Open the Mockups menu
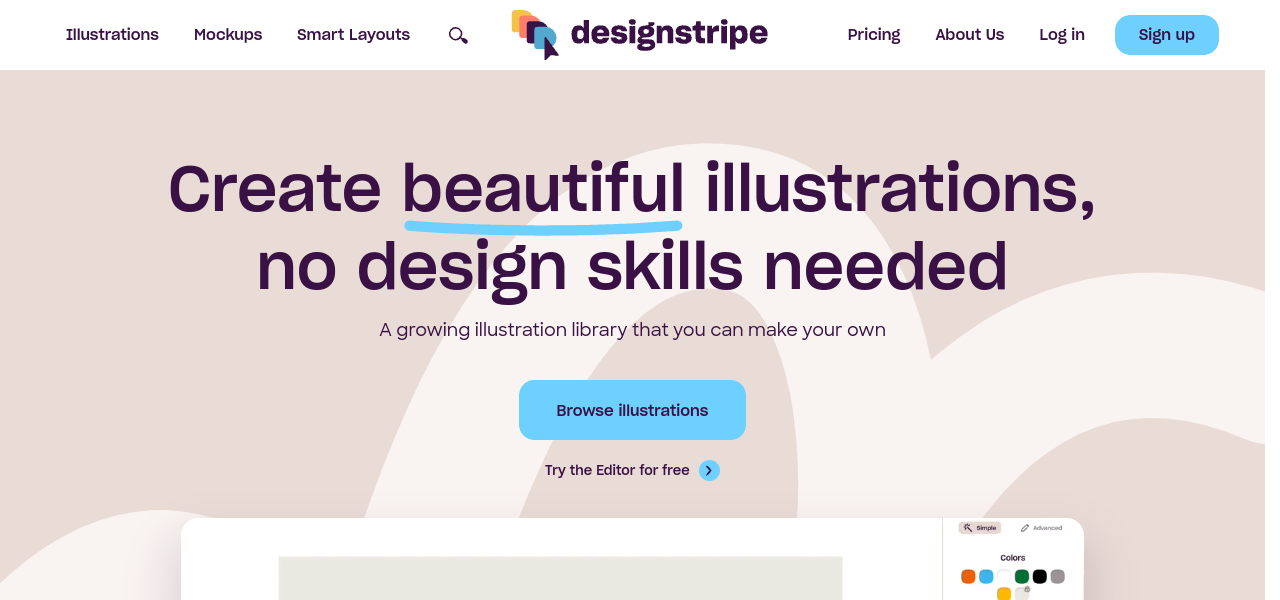The height and width of the screenshot is (600, 1280). coord(228,35)
